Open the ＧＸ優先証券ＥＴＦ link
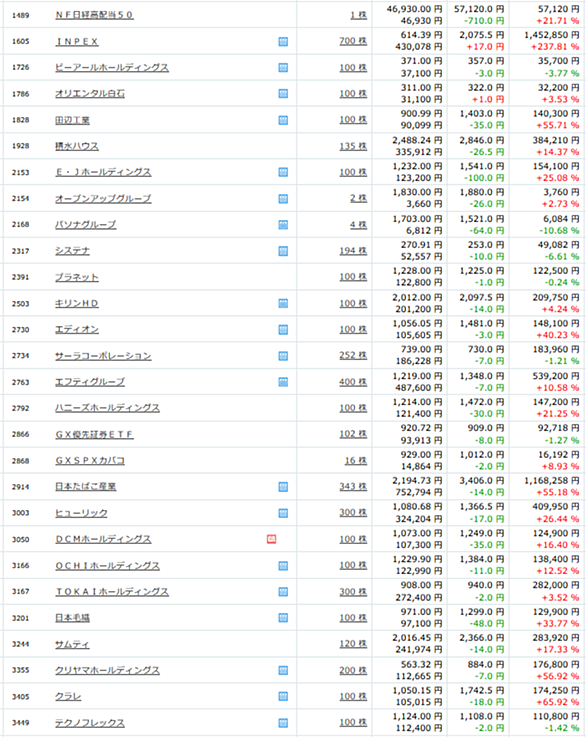The width and height of the screenshot is (586, 737). coord(94,434)
